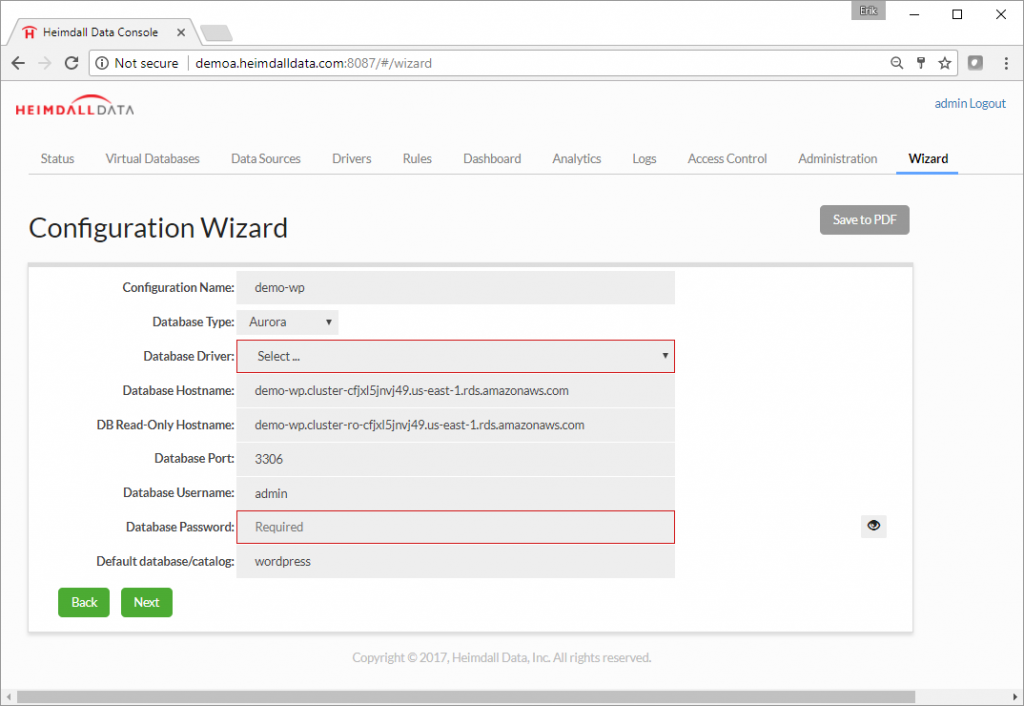Viewport: 1024px width, 706px height.
Task: Open the Access Control tab
Action: pos(728,159)
